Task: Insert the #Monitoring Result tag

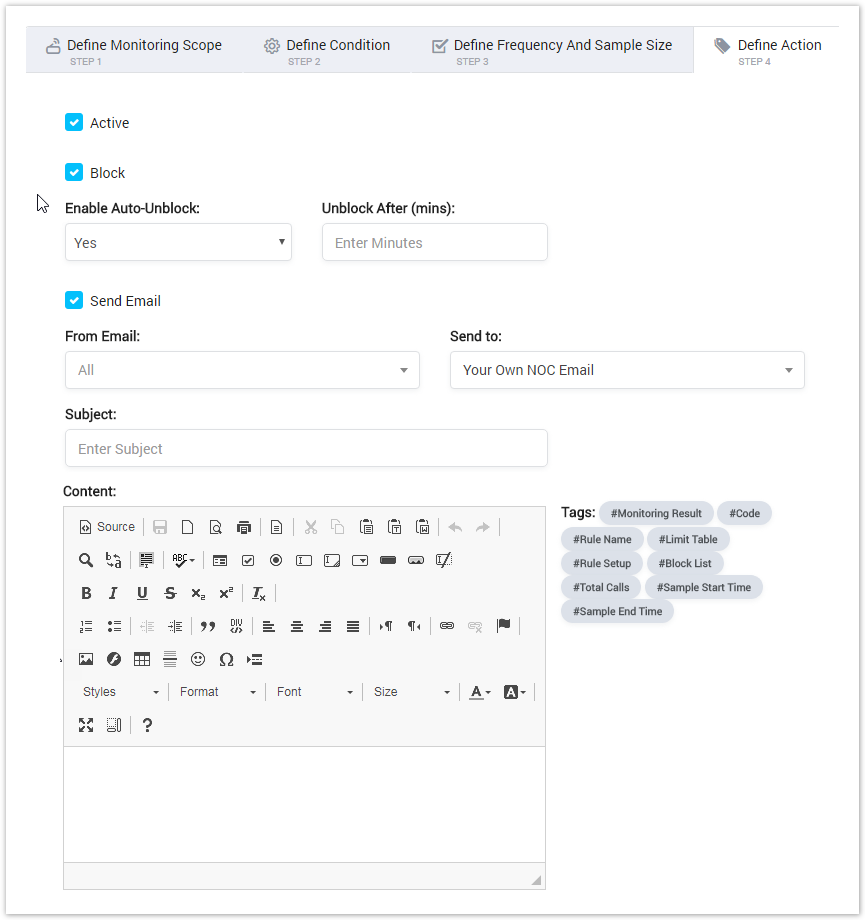Action: click(656, 513)
